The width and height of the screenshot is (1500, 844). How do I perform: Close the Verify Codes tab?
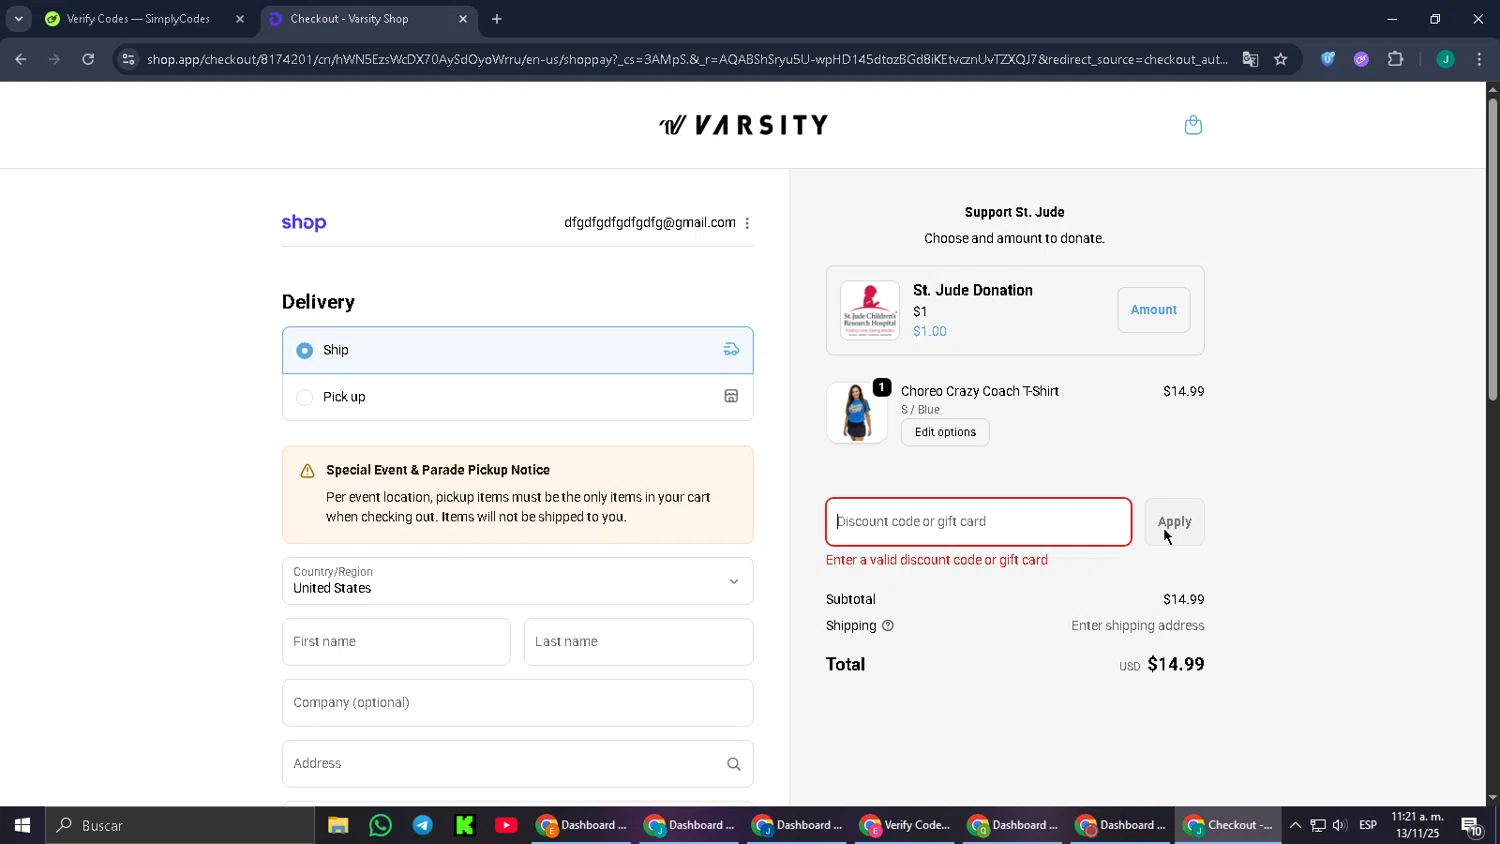tap(240, 19)
